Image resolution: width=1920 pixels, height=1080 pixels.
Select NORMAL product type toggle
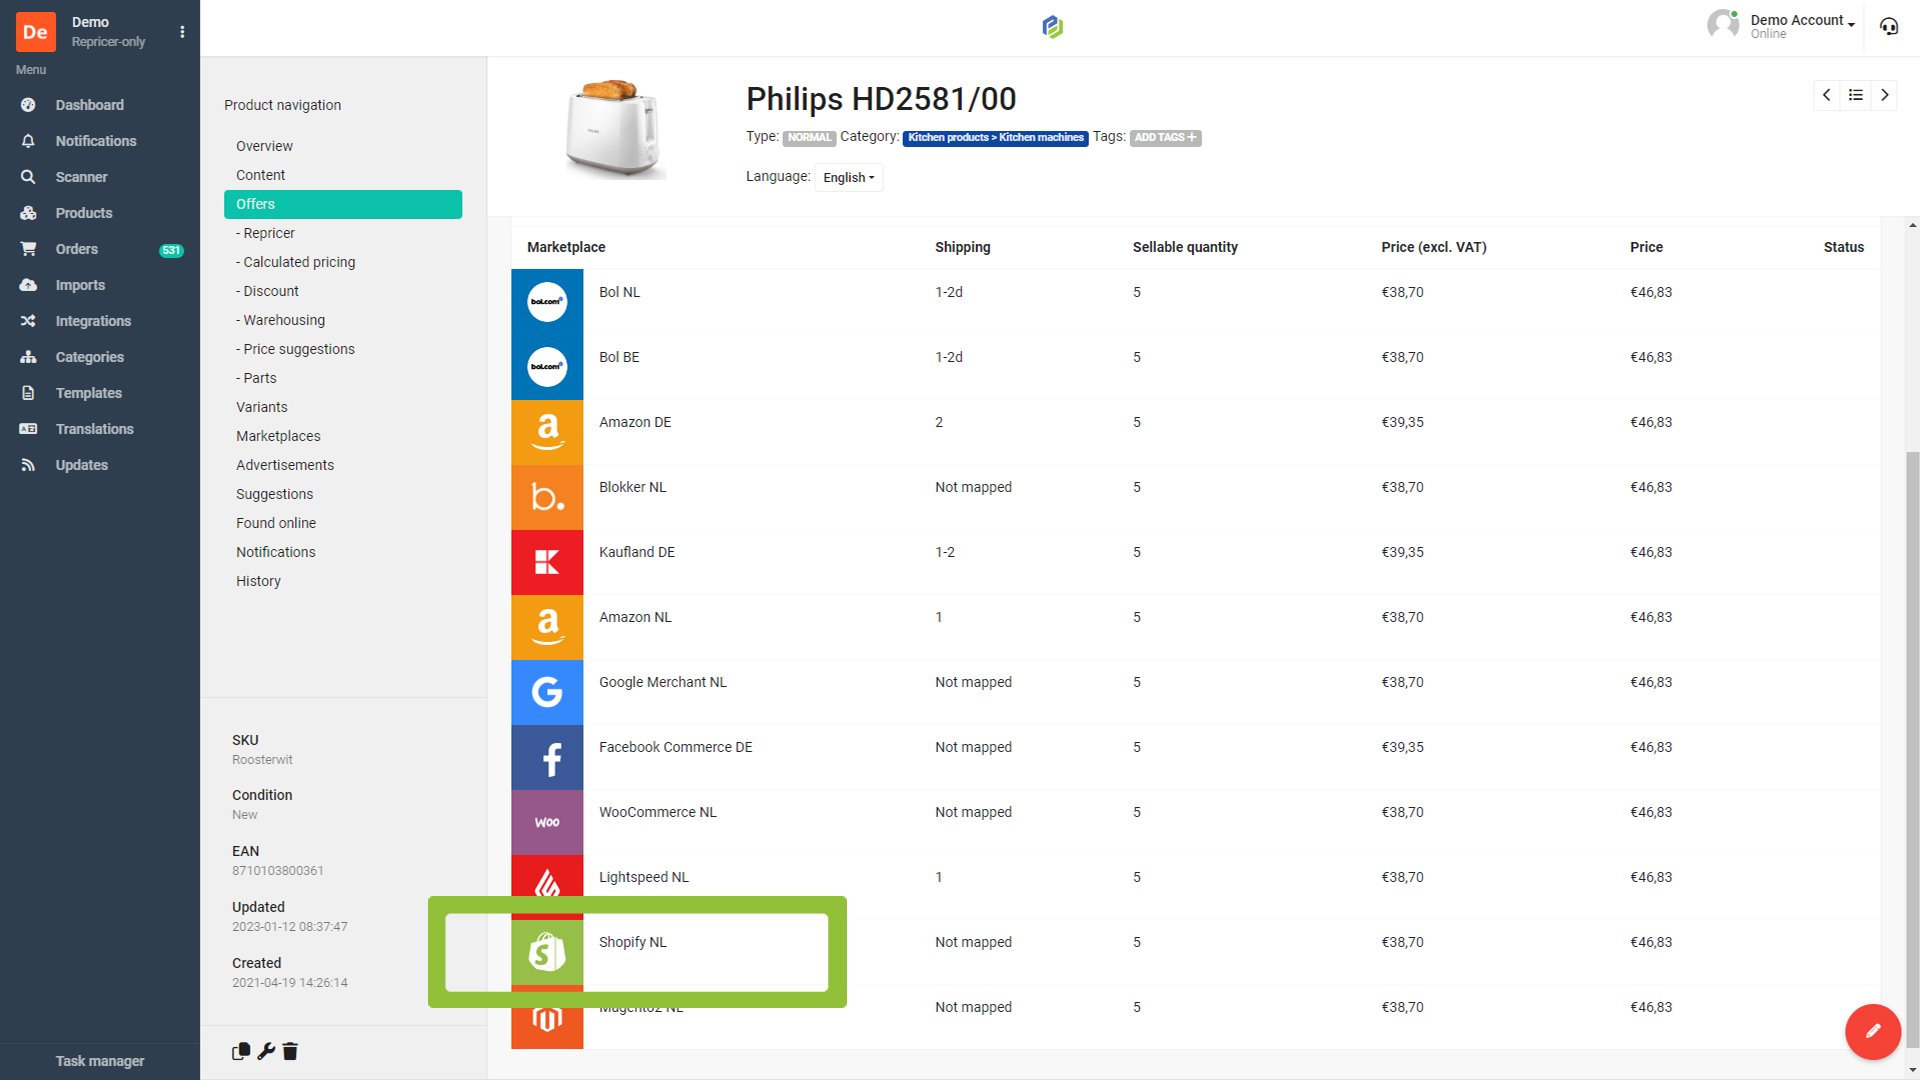808,137
